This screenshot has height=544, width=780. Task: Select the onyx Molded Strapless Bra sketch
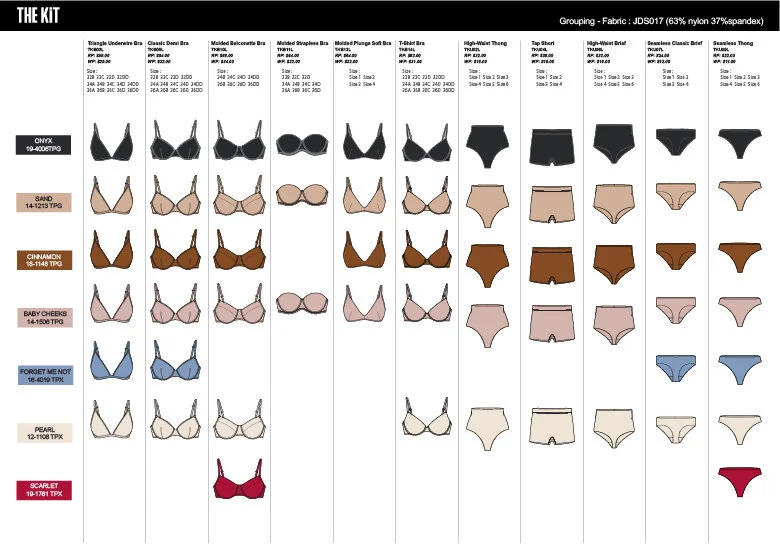coord(302,144)
